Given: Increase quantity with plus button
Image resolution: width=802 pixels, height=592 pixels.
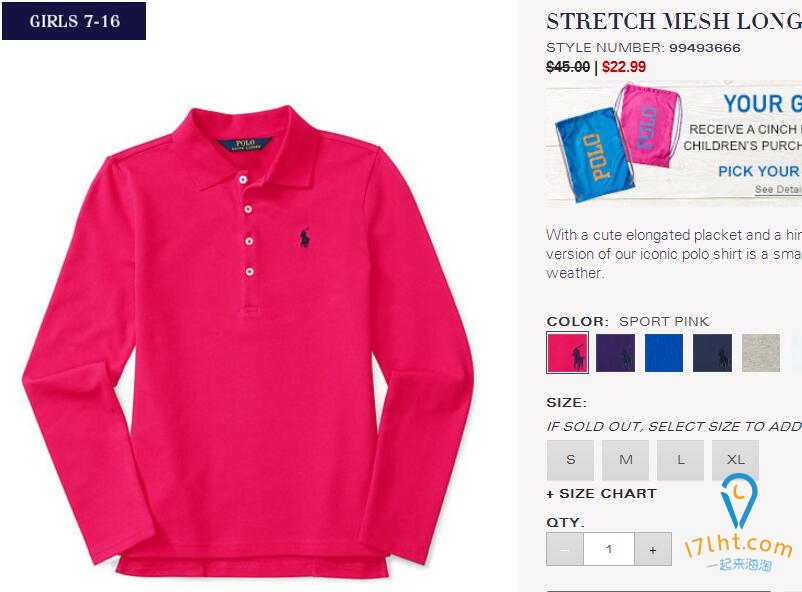Looking at the screenshot, I should (x=653, y=549).
